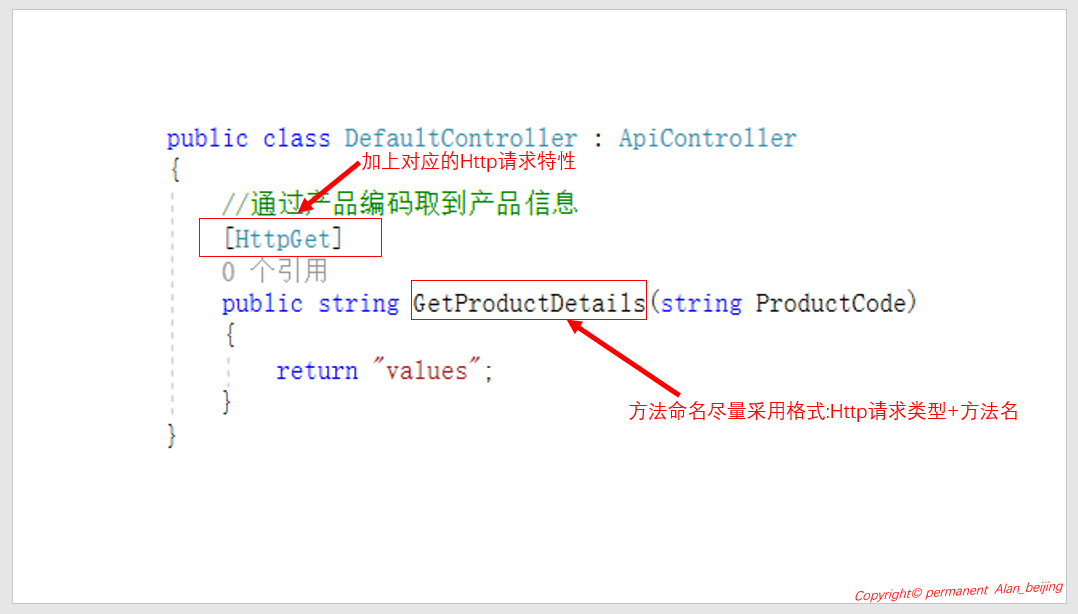Click the 'public class' keywords on first line
This screenshot has width=1078, height=614.
pos(248,138)
